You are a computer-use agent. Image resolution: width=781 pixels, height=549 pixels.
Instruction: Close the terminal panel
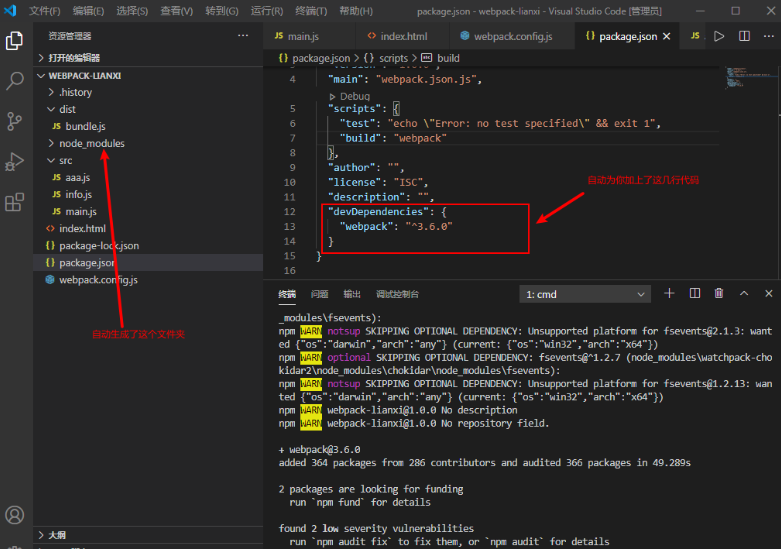click(x=769, y=293)
